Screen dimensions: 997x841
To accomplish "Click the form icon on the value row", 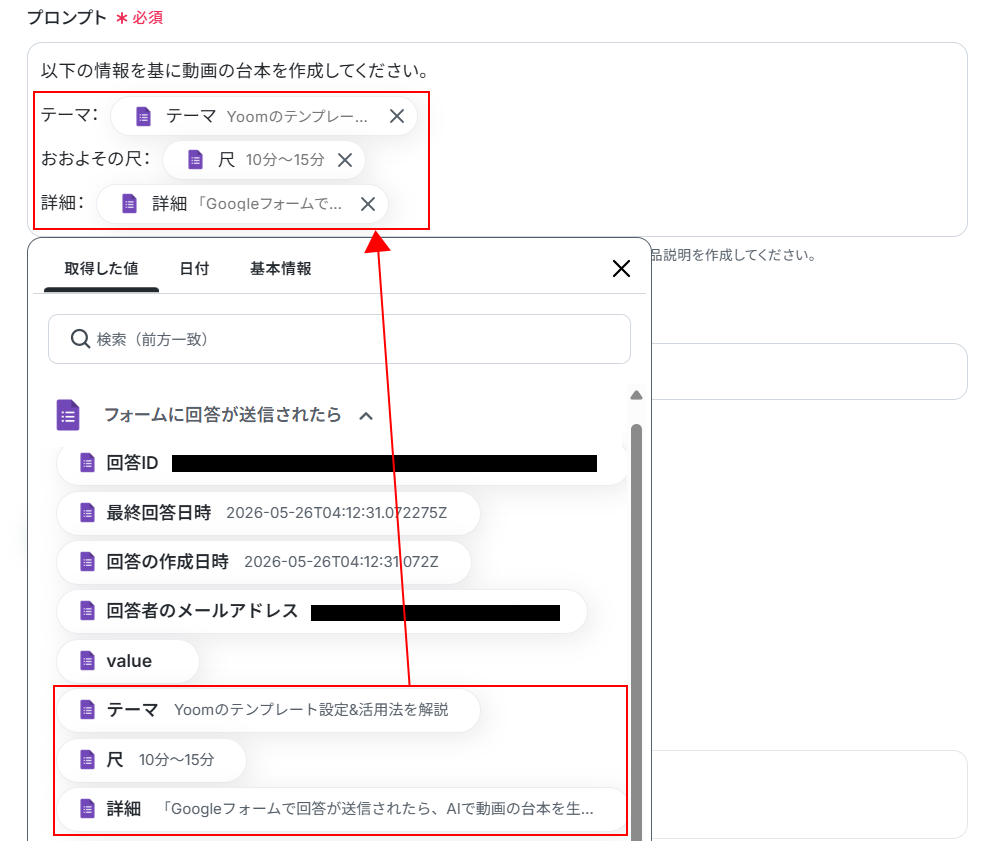I will tap(87, 660).
